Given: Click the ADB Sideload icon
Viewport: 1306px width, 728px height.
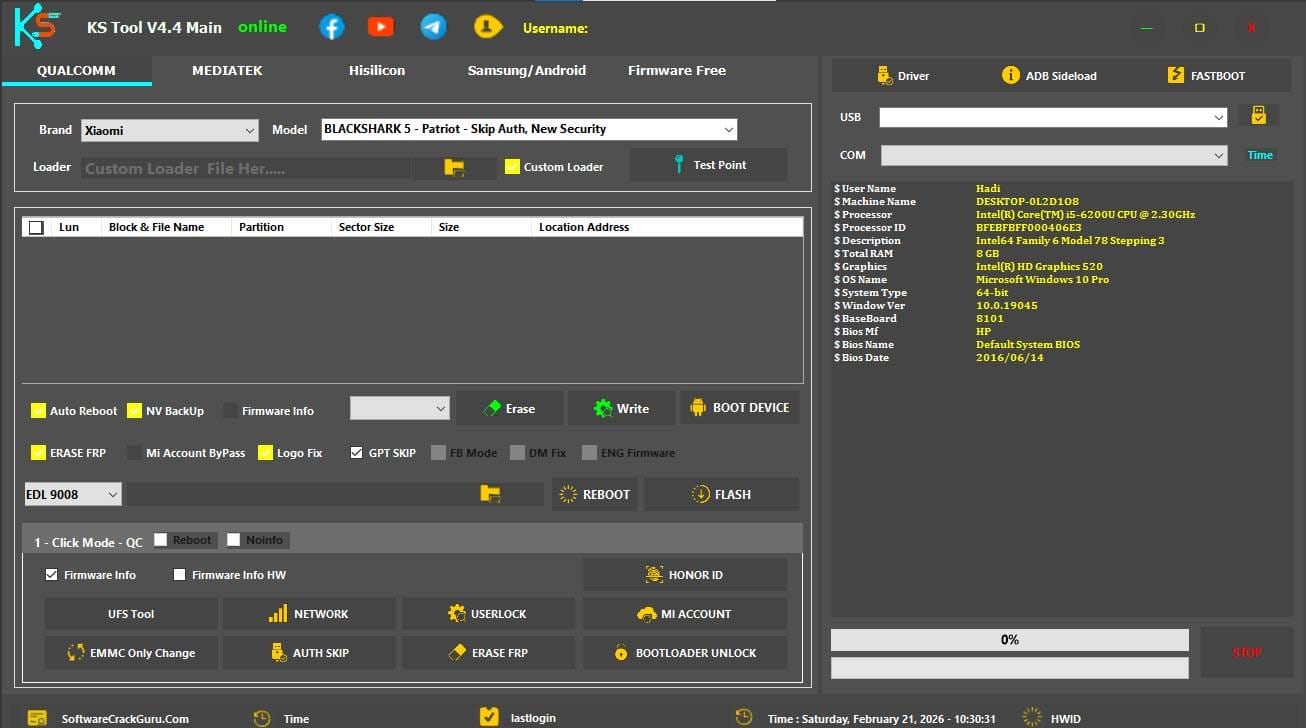Looking at the screenshot, I should pos(1012,74).
